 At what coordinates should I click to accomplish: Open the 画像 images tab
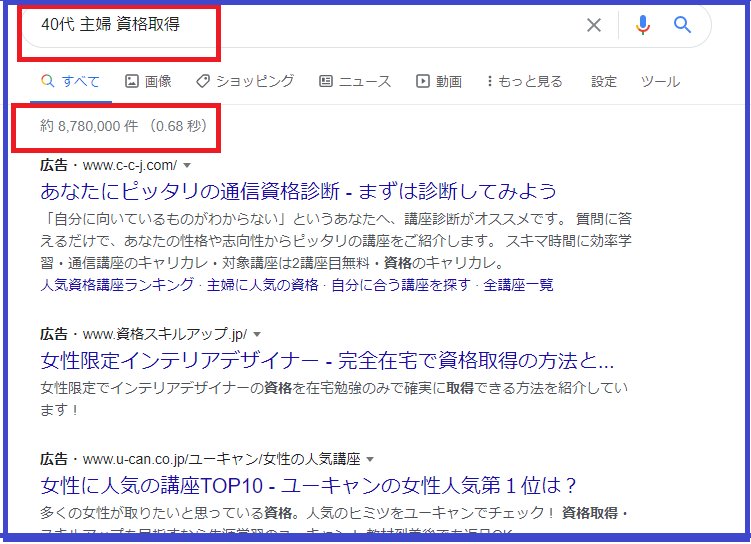click(x=148, y=81)
